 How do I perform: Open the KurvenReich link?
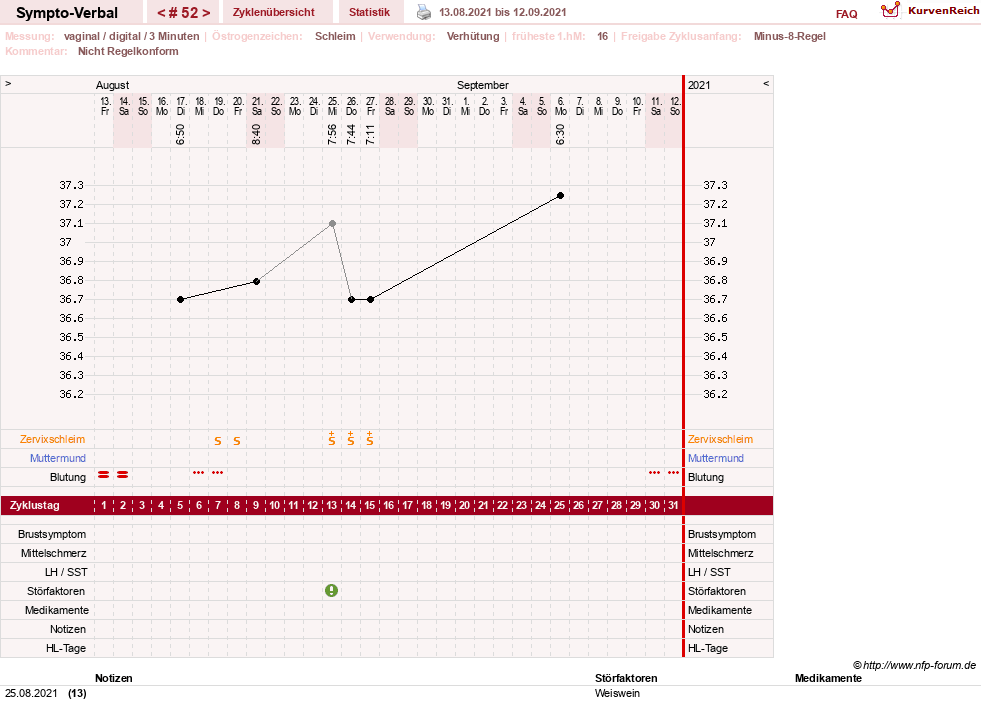(943, 11)
